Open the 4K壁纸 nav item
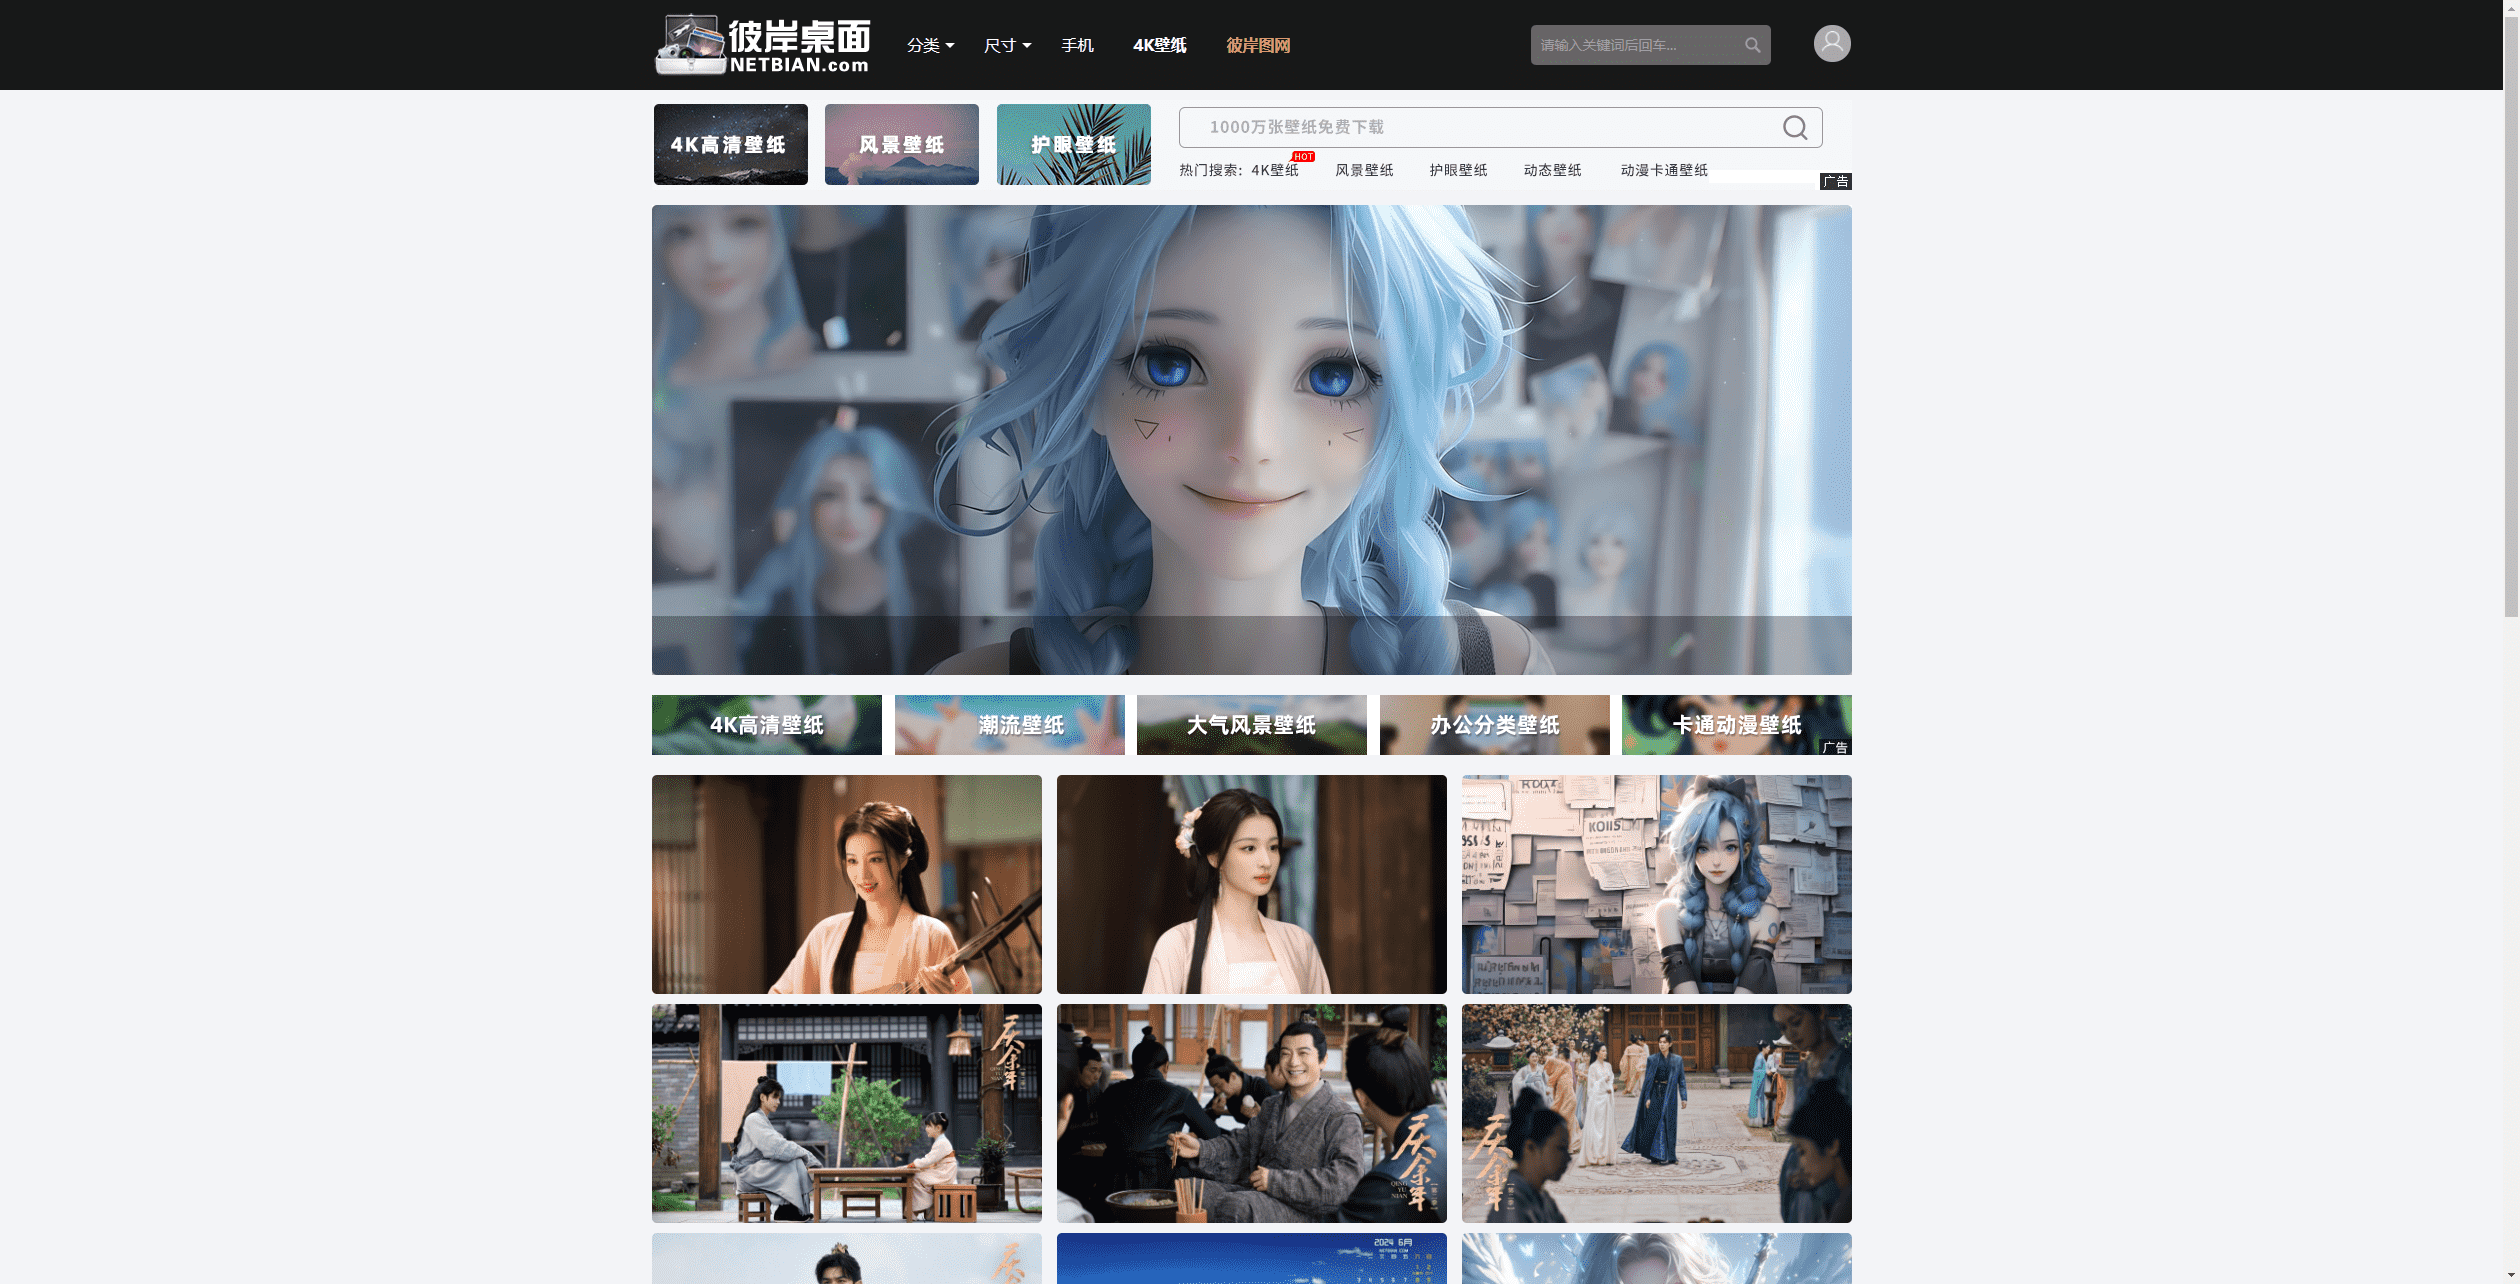 1159,45
